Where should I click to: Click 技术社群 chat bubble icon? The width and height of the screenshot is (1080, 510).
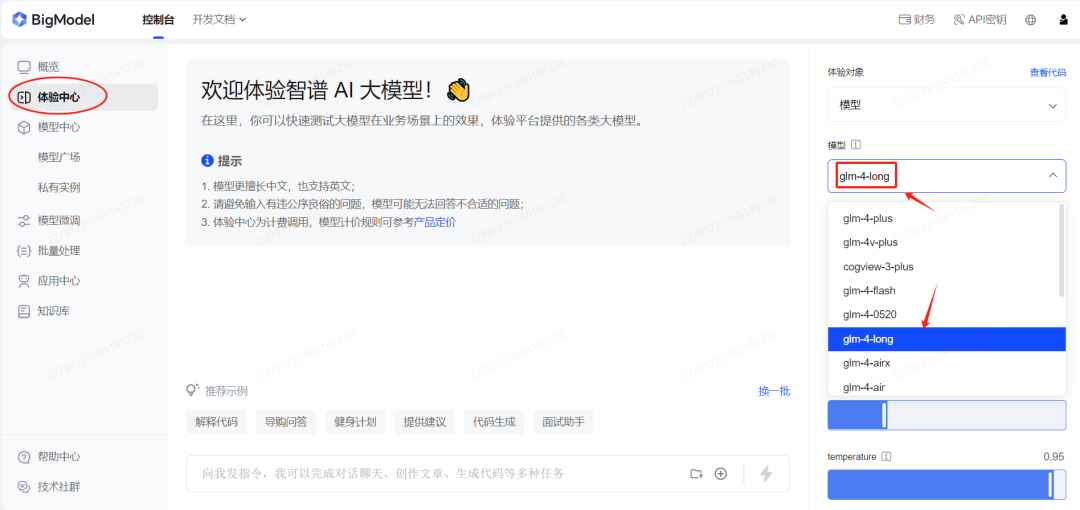click(x=24, y=487)
